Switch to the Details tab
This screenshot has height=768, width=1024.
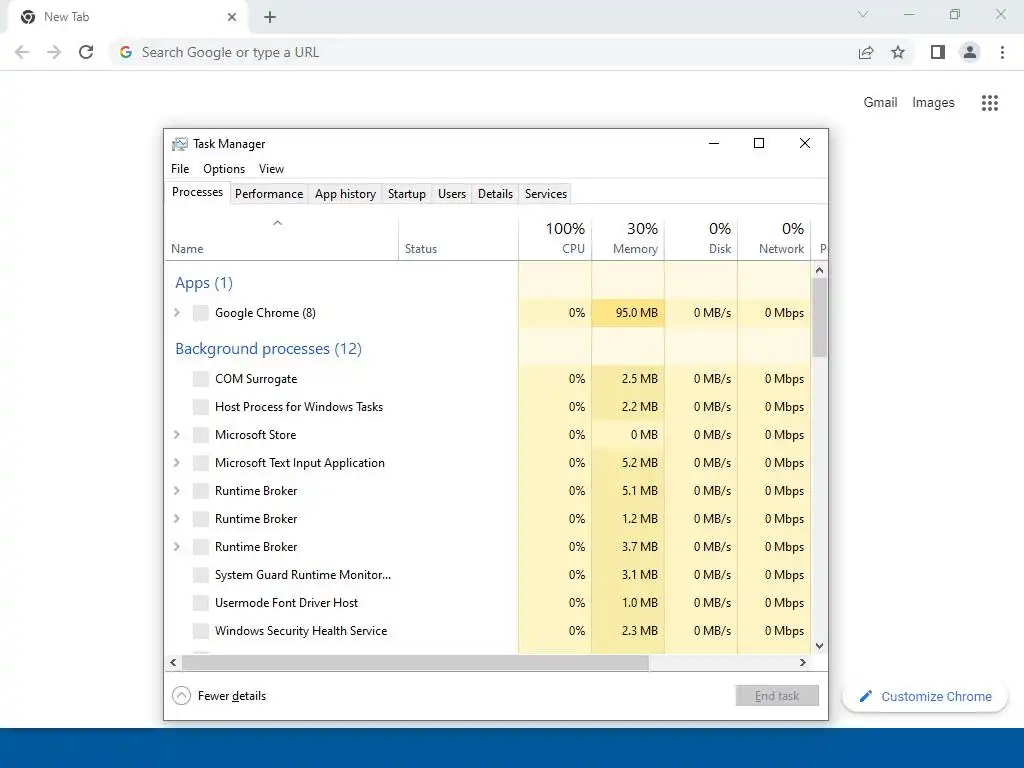point(495,194)
